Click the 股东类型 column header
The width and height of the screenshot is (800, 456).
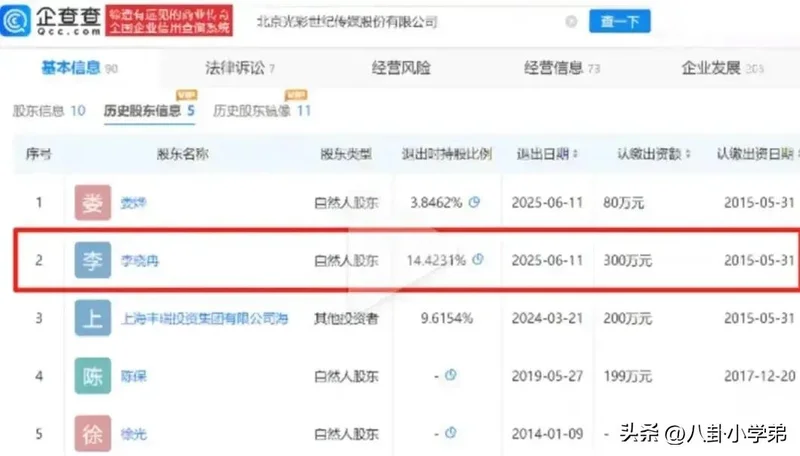346,154
